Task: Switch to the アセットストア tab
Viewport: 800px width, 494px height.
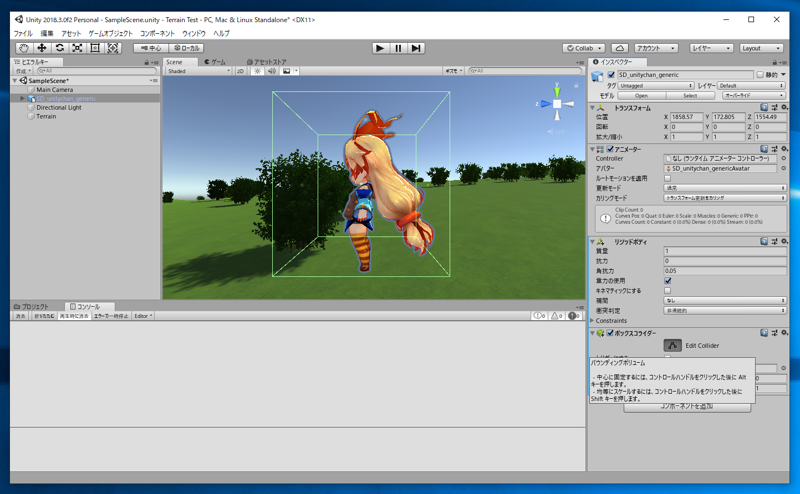Action: click(266, 62)
